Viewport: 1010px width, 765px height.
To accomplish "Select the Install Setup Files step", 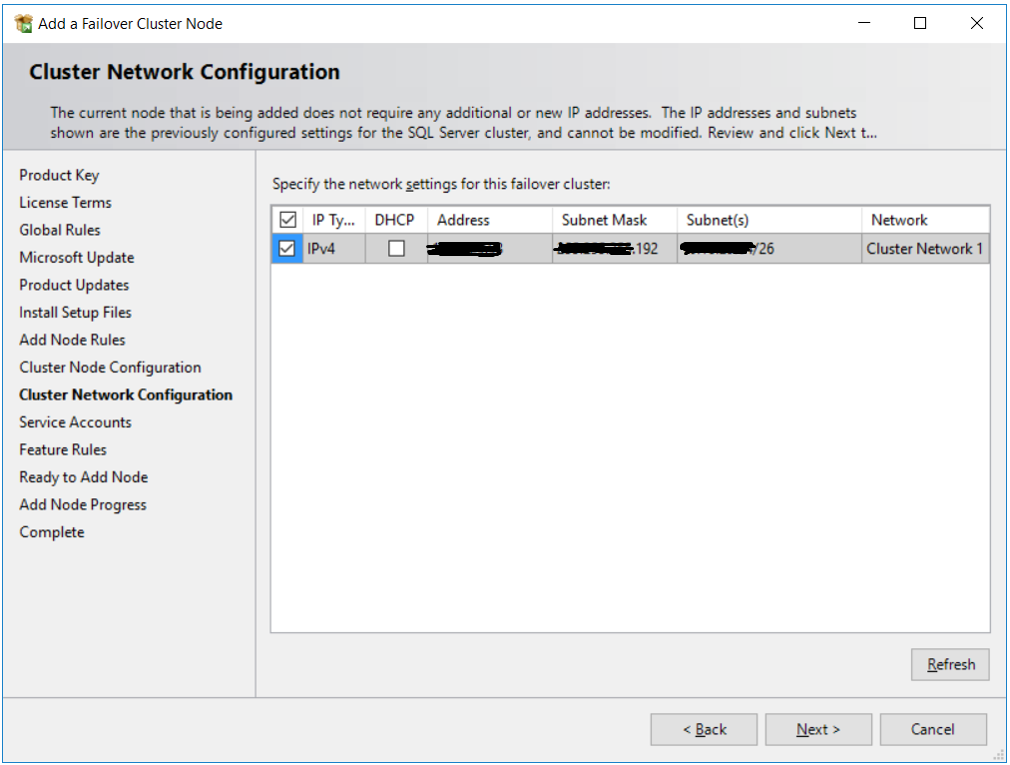I will [x=75, y=312].
